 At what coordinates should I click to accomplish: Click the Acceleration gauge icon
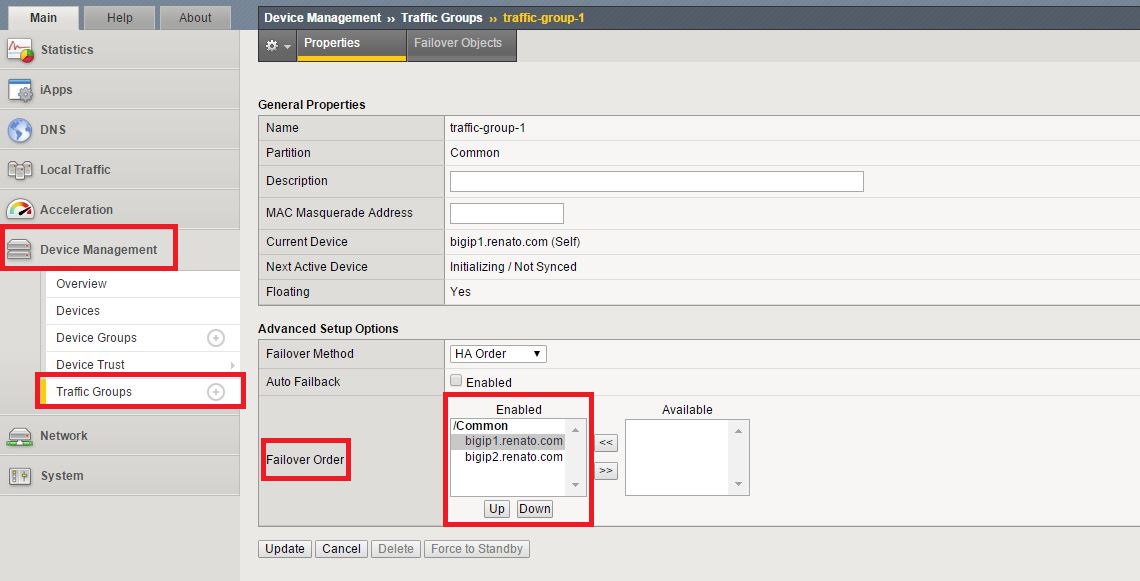[20, 210]
